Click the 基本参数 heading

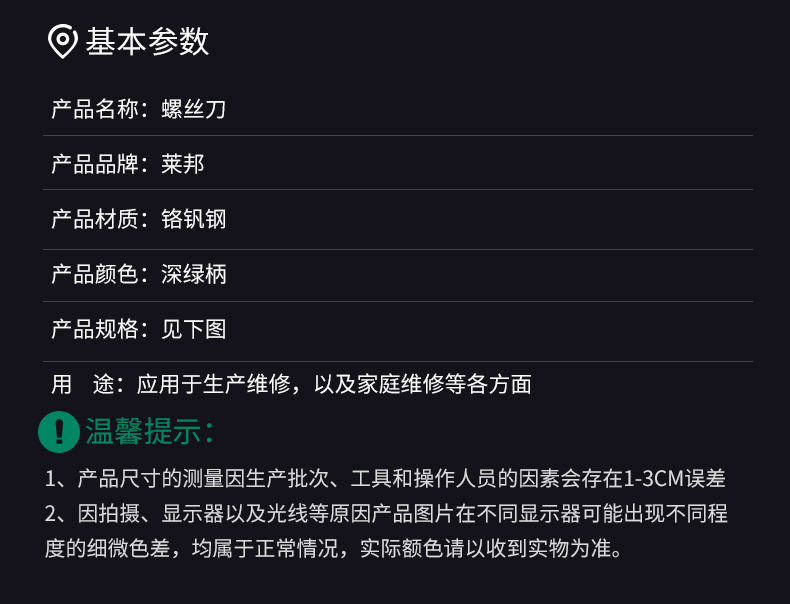tap(147, 42)
